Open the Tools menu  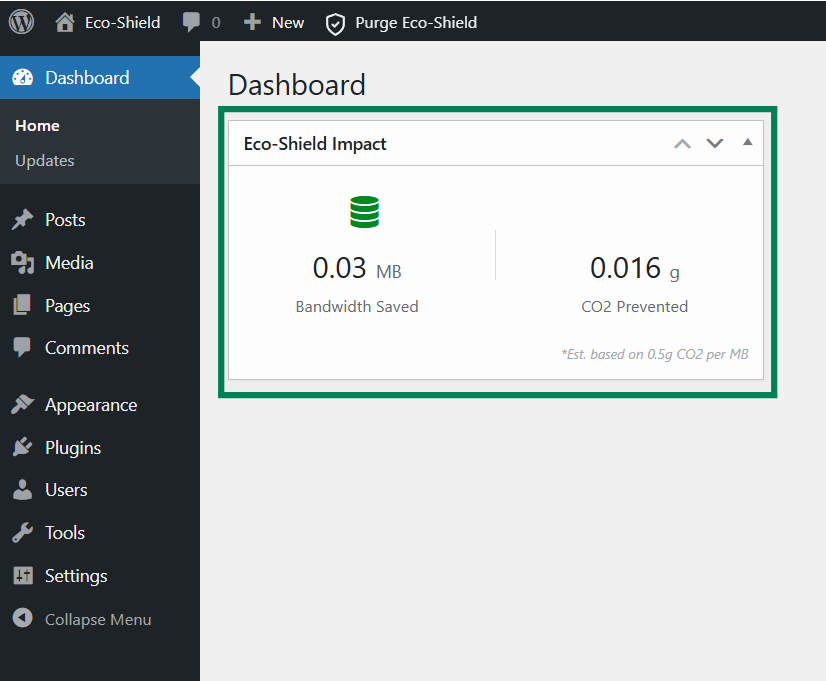click(65, 533)
